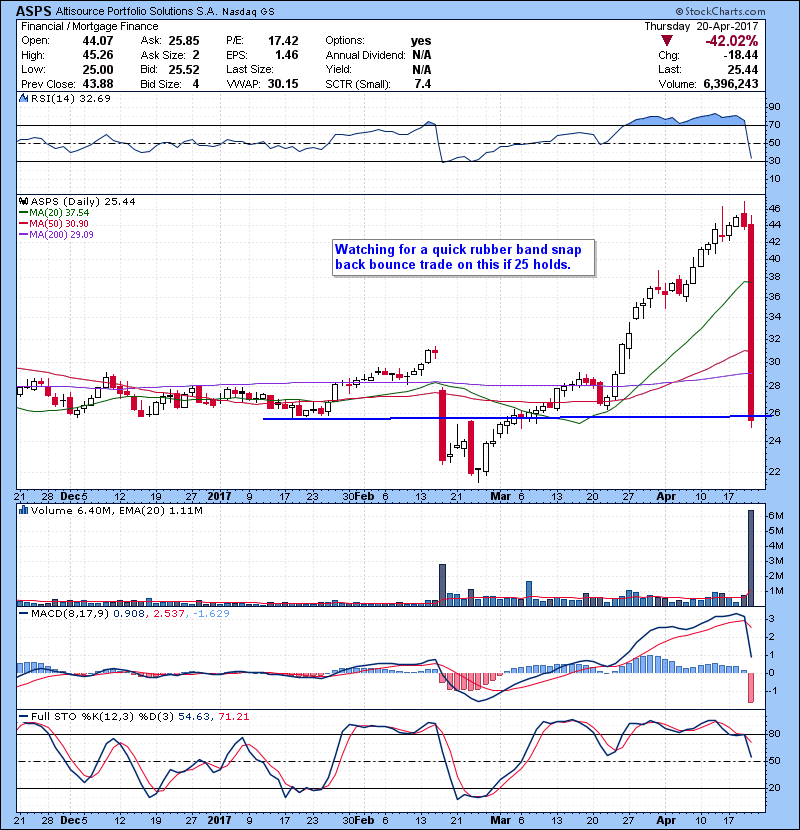
Task: Click the red down-triangle change indicator
Action: 667,40
